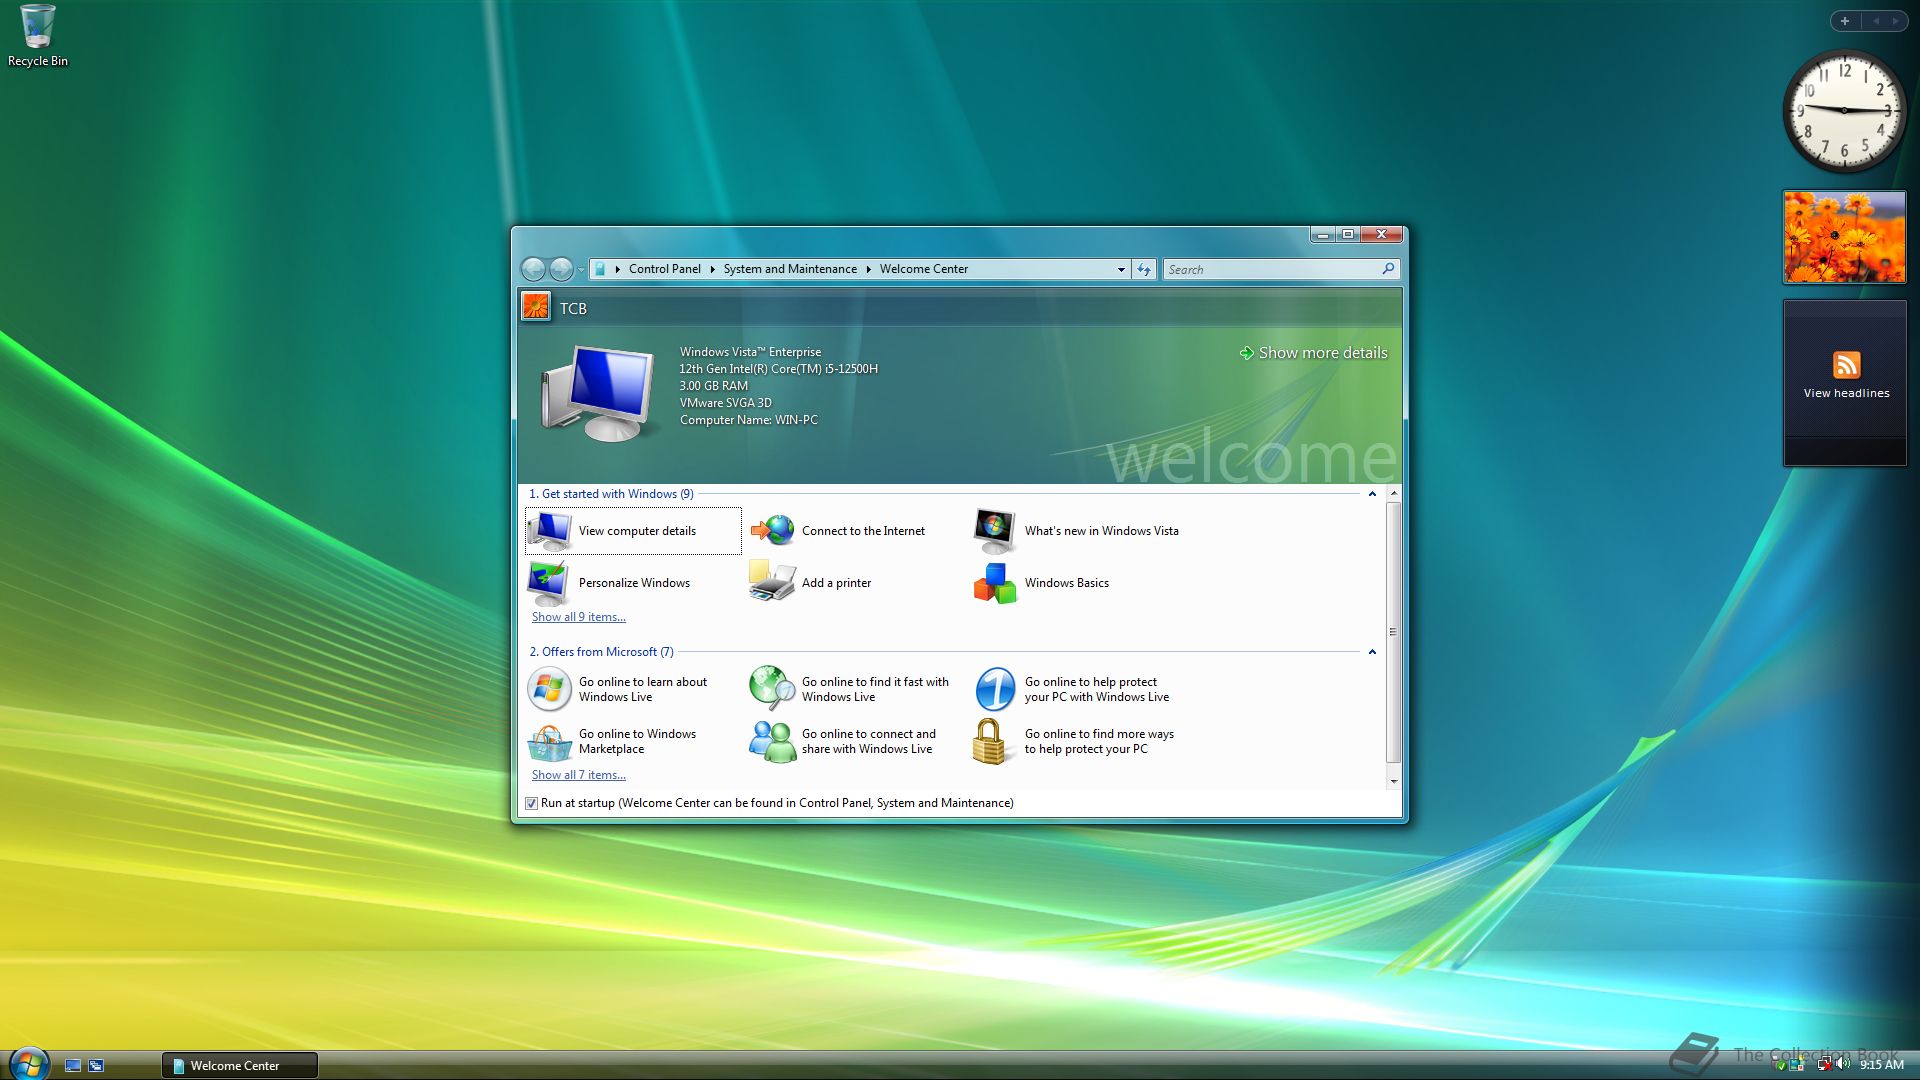Screen dimensions: 1920x1080
Task: Click Welcome Center taskbar button
Action: tap(240, 1066)
